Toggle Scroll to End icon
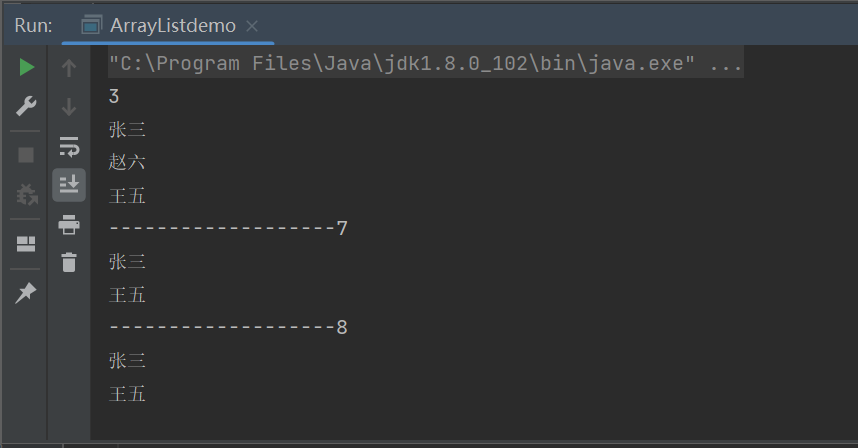 pyautogui.click(x=69, y=185)
